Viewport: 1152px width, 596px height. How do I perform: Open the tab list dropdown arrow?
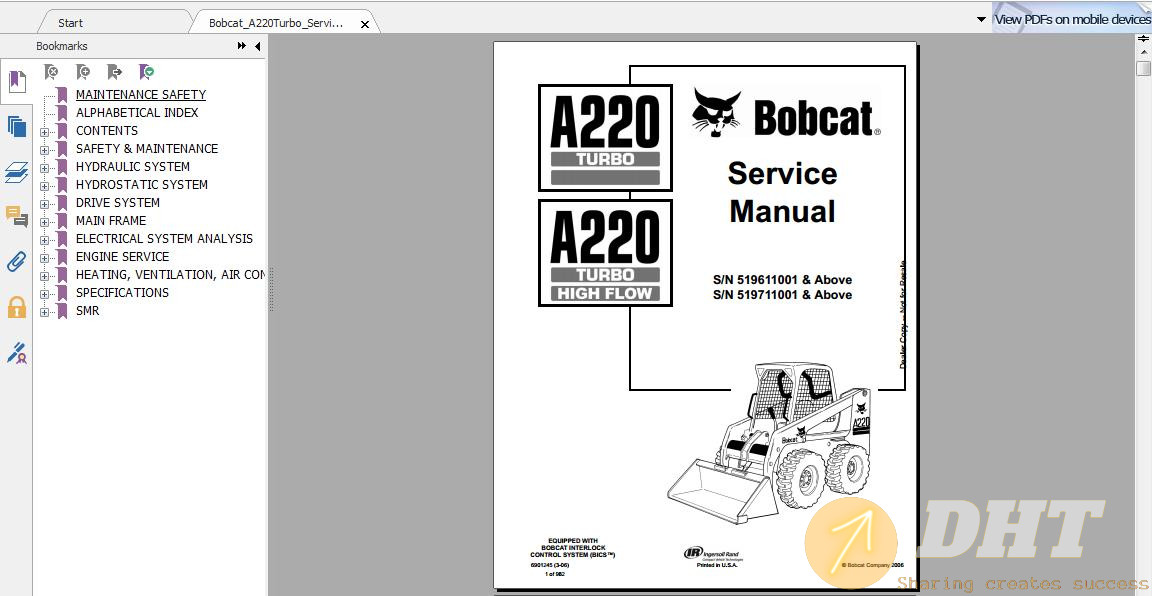982,20
